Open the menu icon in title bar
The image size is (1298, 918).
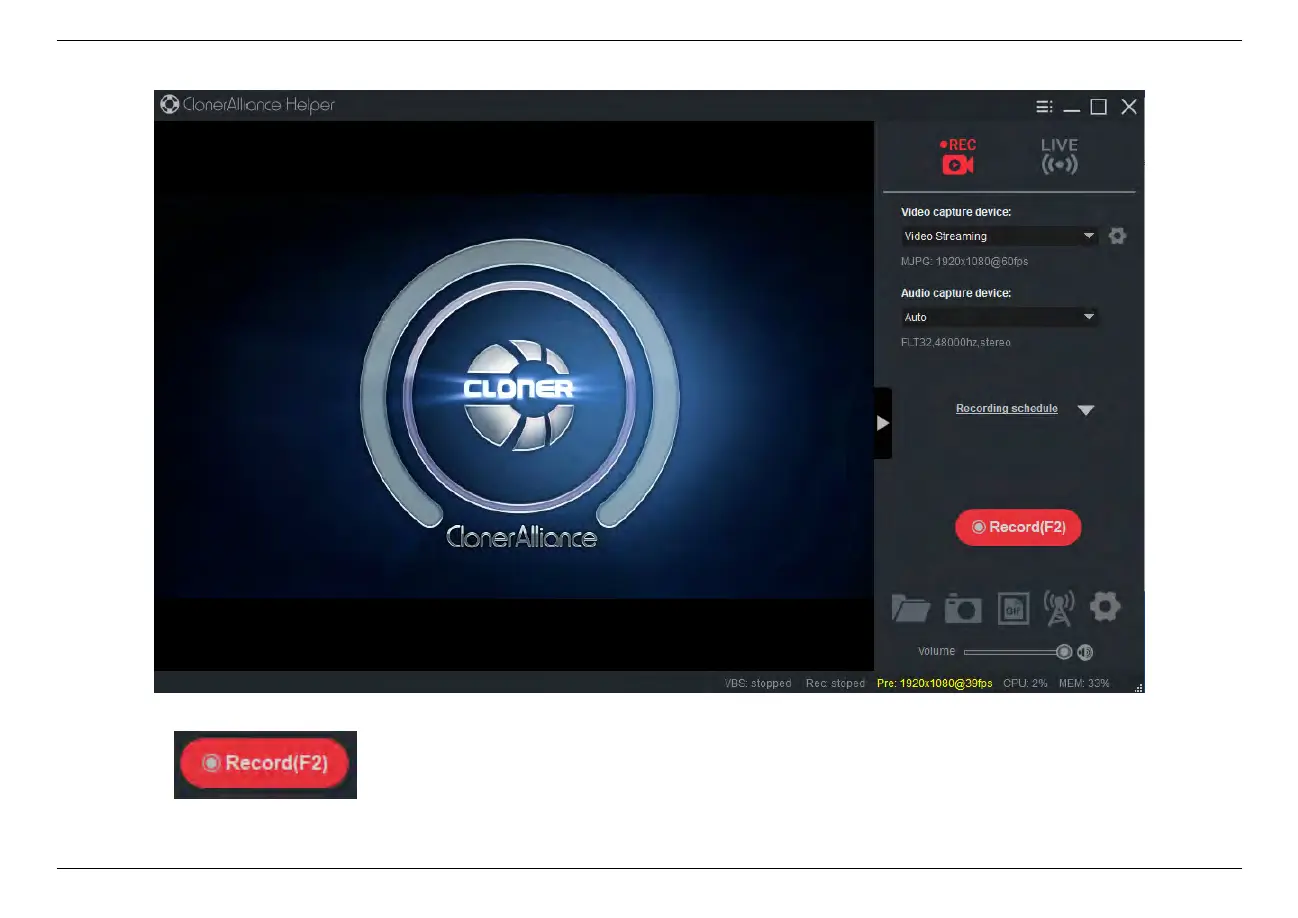click(x=1043, y=107)
